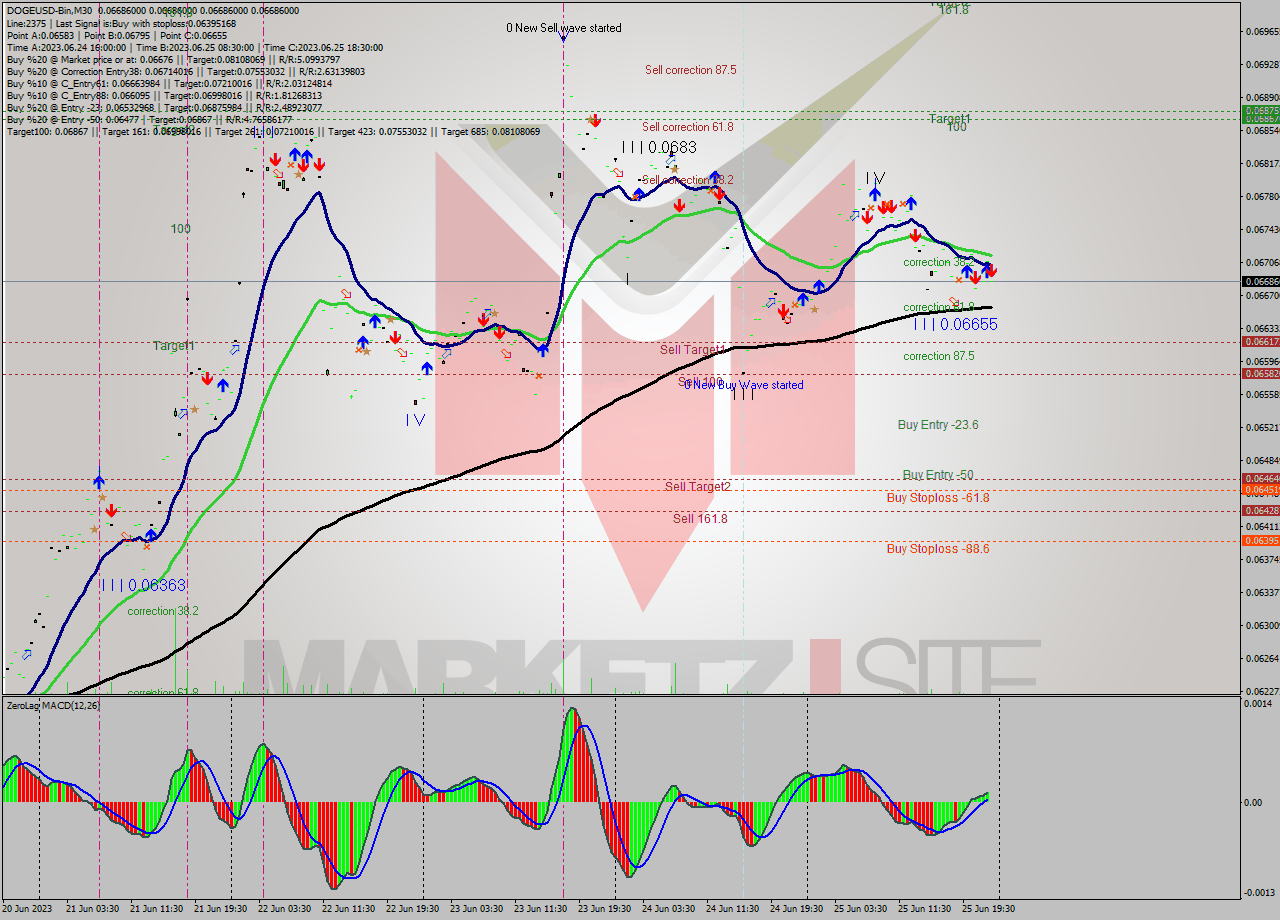This screenshot has width=1280, height=920.
Task: Click 'Target 423: 0.07553032' text
Action: pyautogui.click(x=380, y=132)
